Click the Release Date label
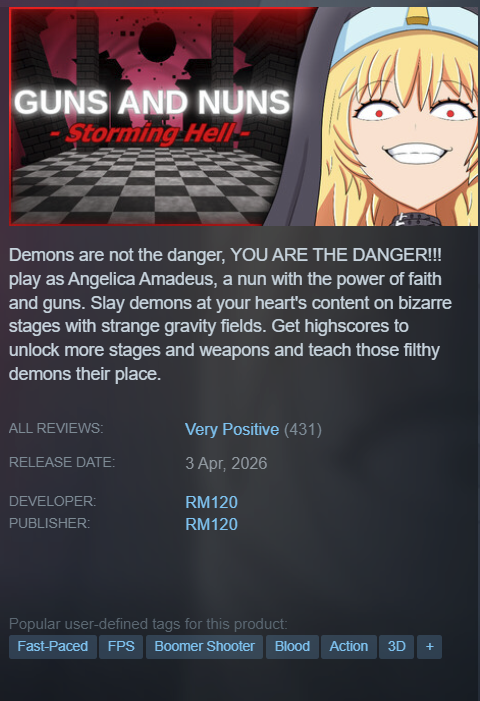The height and width of the screenshot is (701, 480). click(62, 462)
